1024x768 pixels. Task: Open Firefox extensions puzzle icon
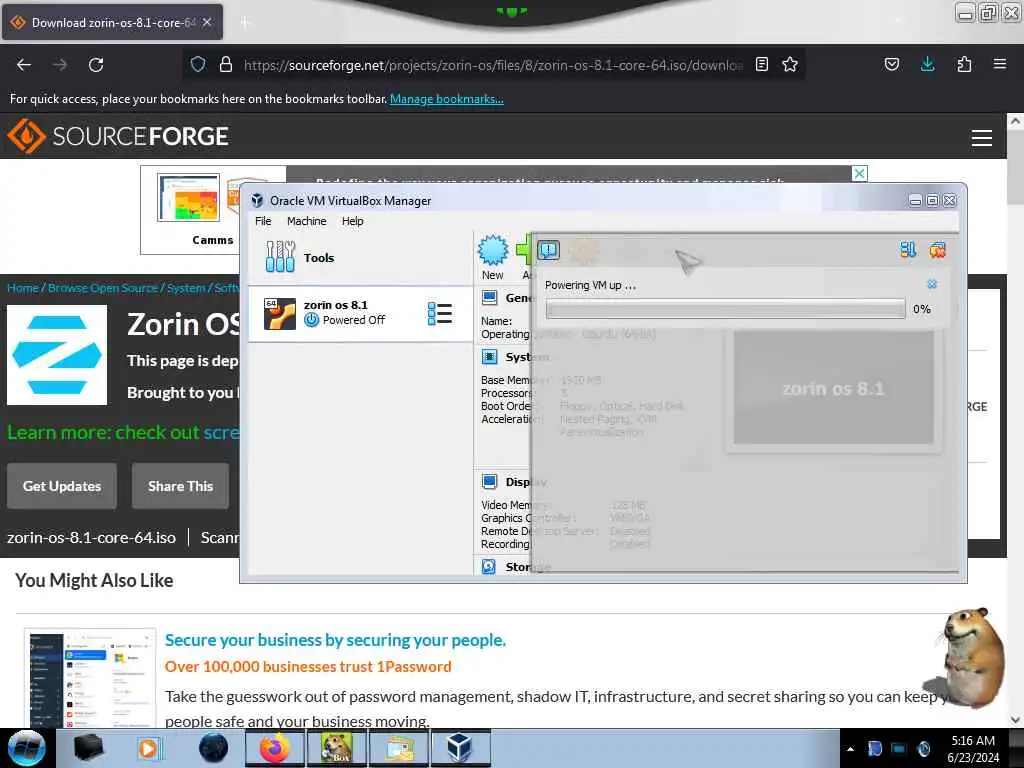tap(964, 64)
